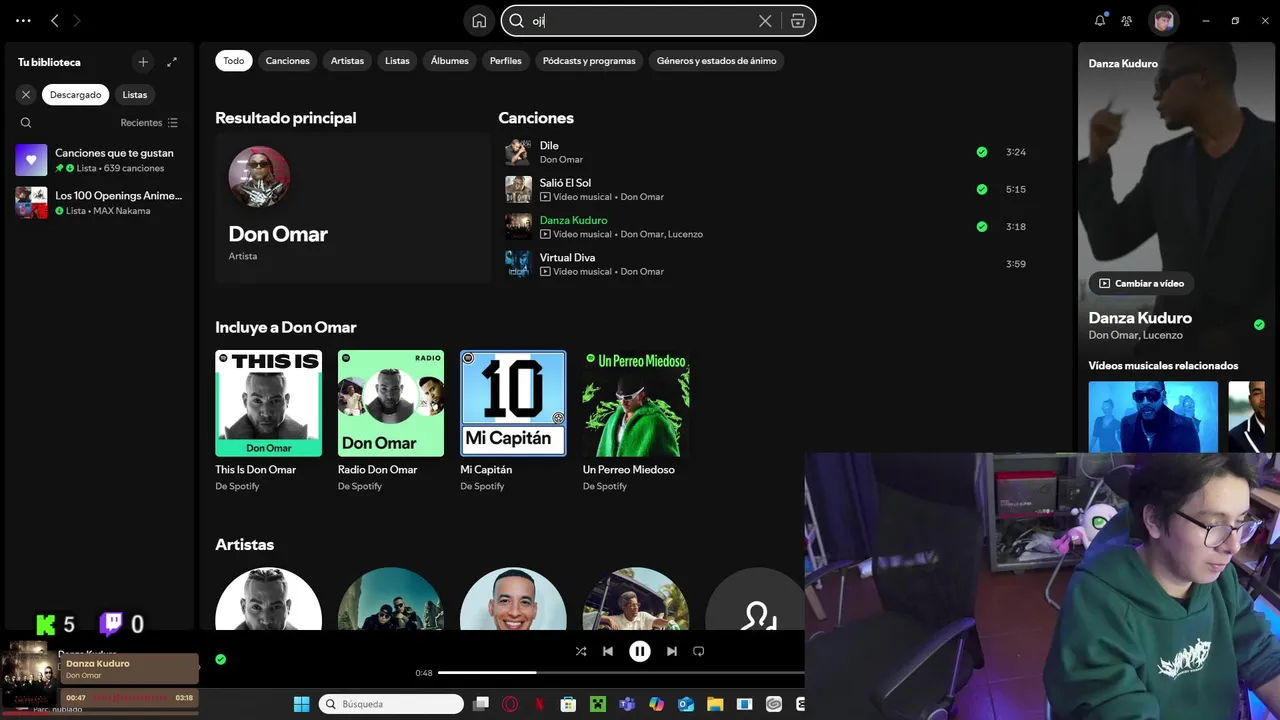Open Don Omar main result card

[353, 208]
